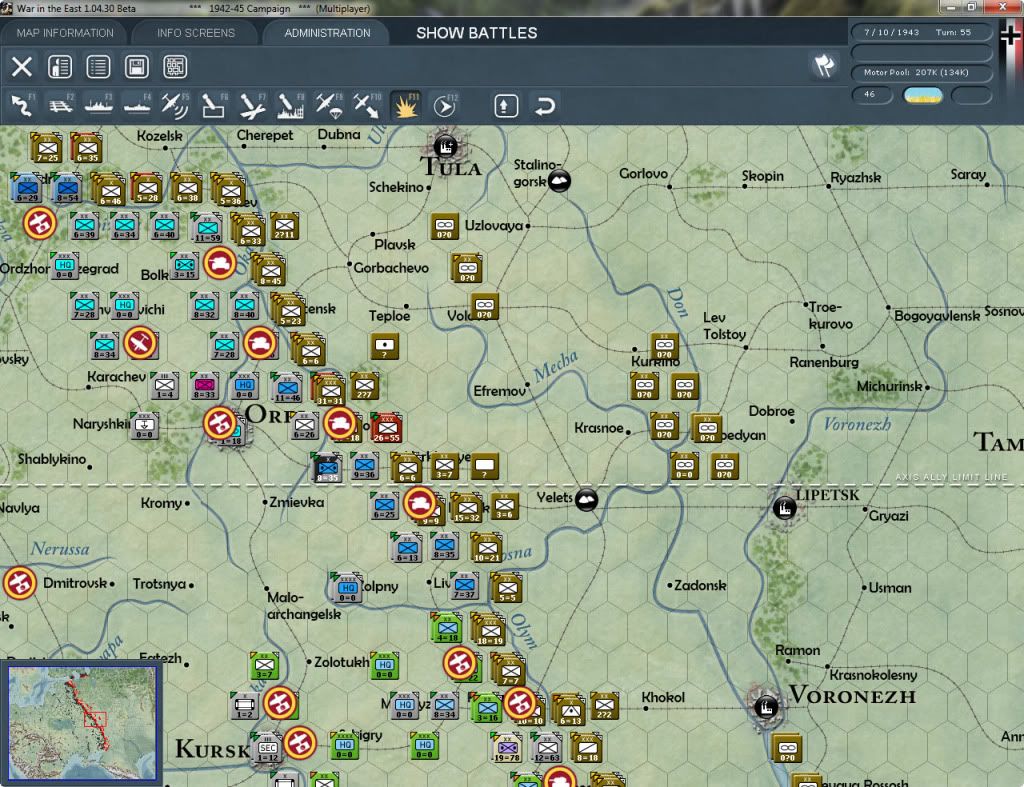This screenshot has width=1024, height=787.
Task: Select Amphibious transport mode (F4)
Action: coord(137,106)
